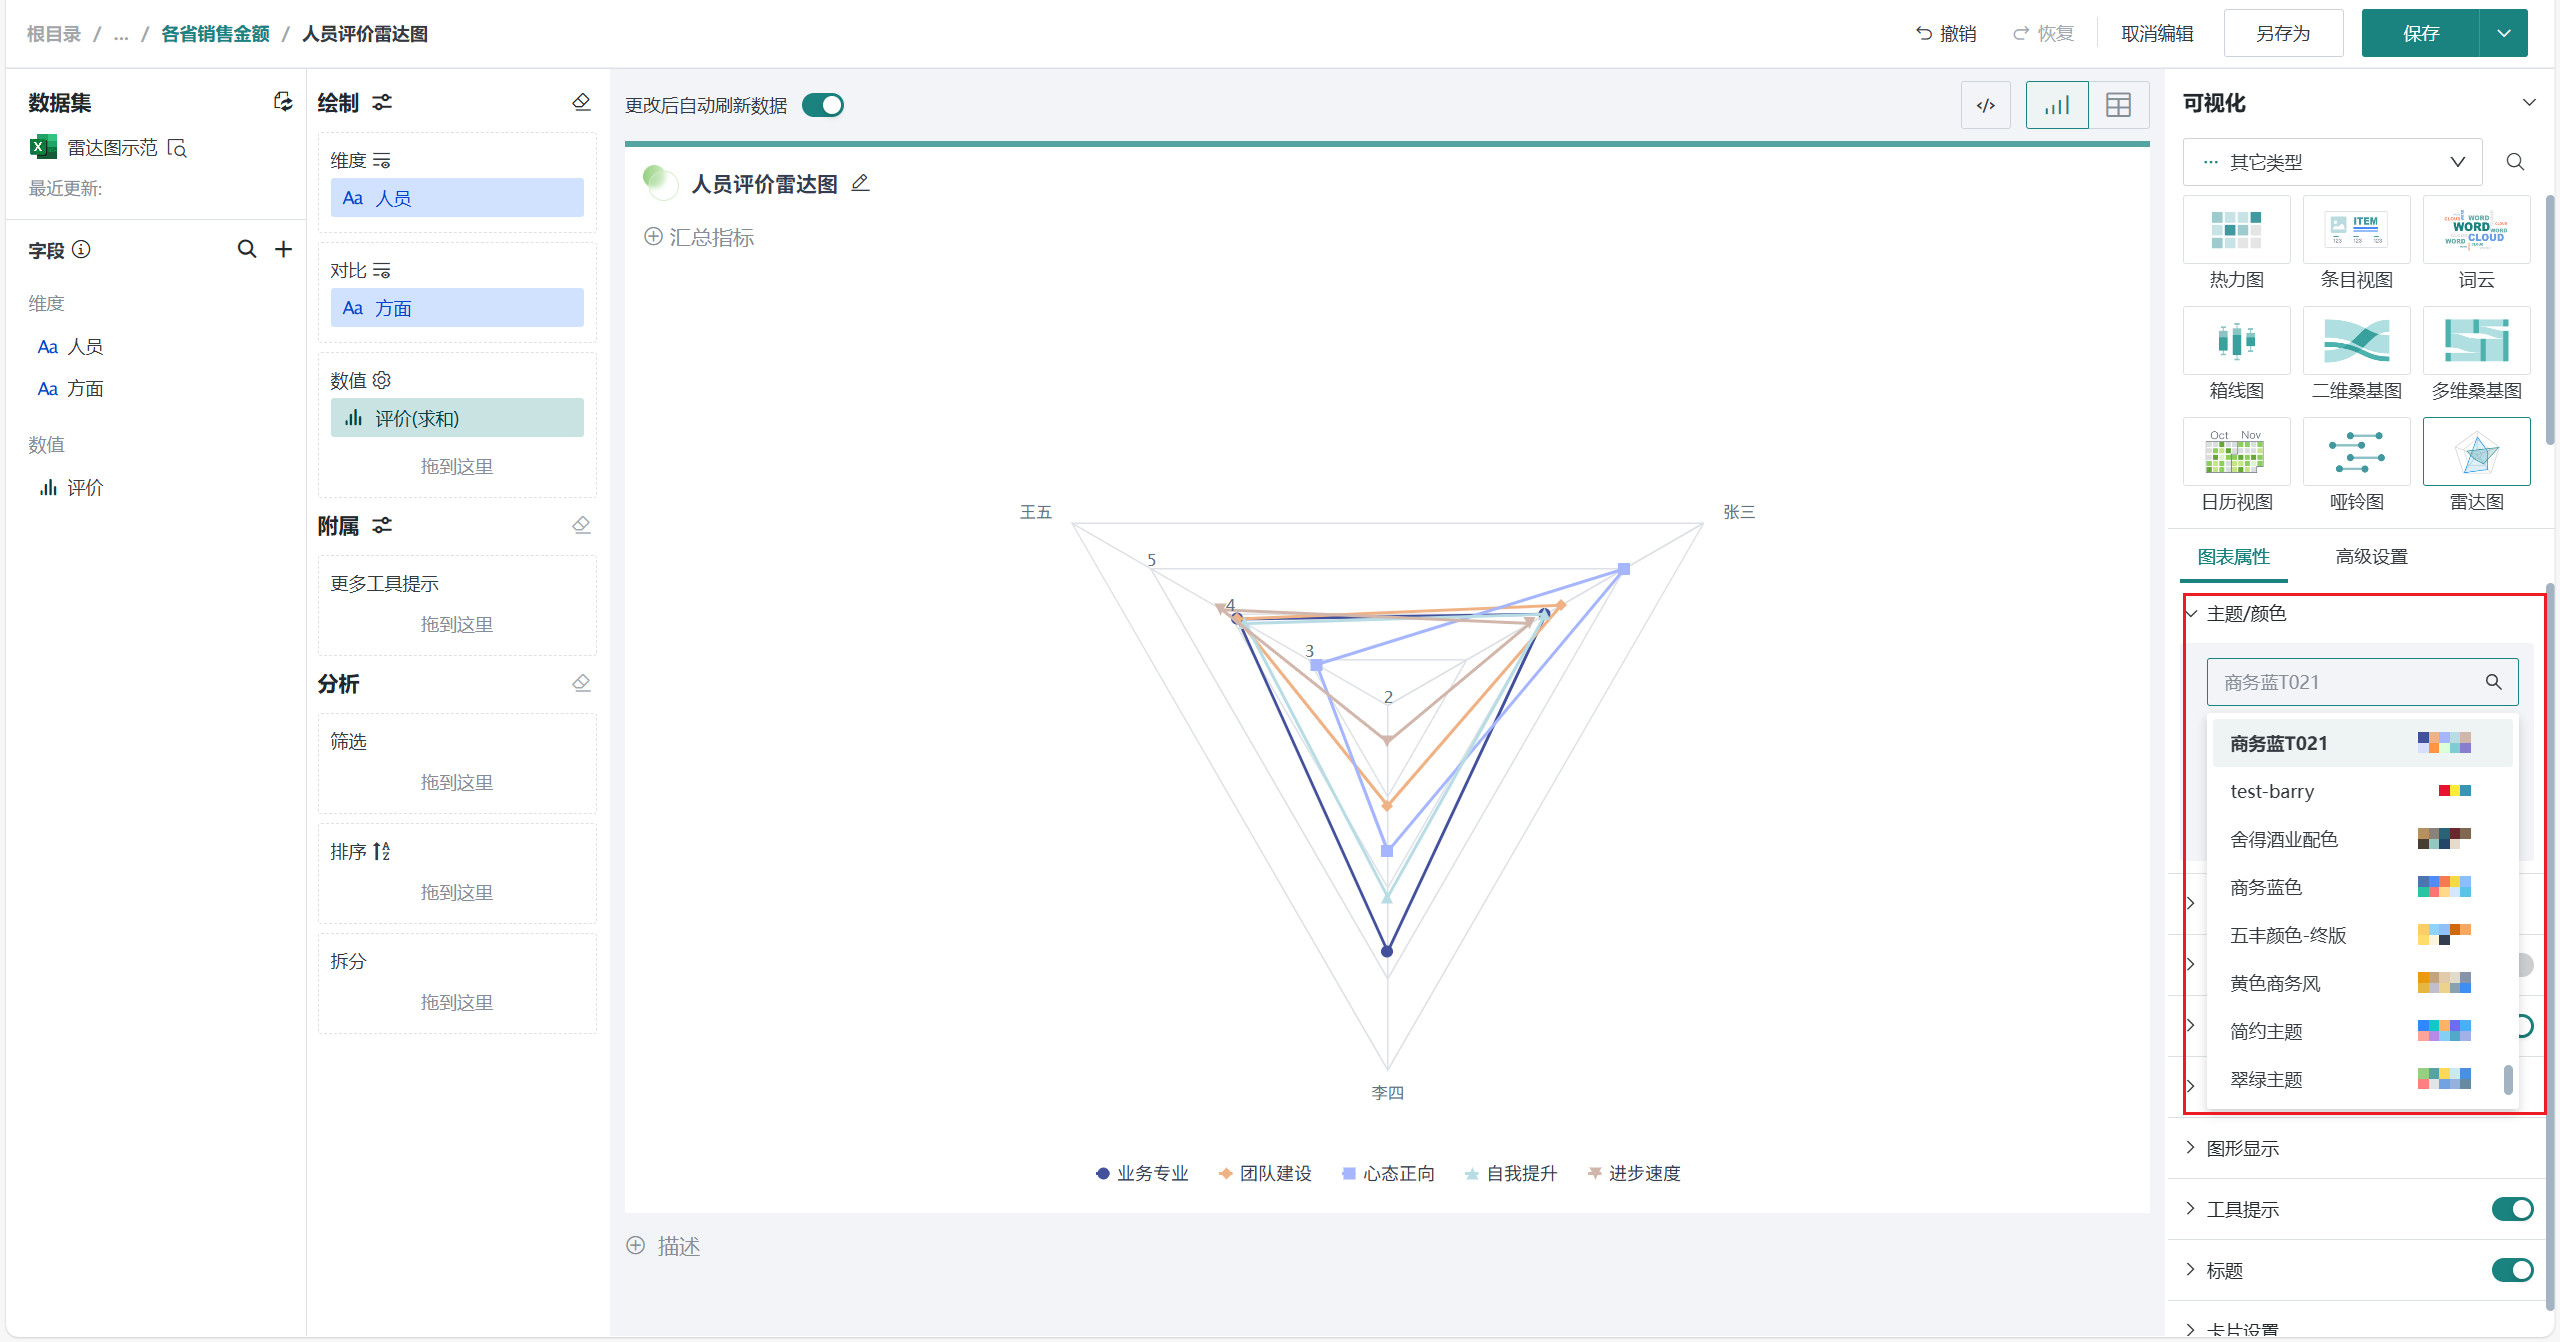Click the 另存为 button
2560x1342 pixels.
coord(2283,33)
